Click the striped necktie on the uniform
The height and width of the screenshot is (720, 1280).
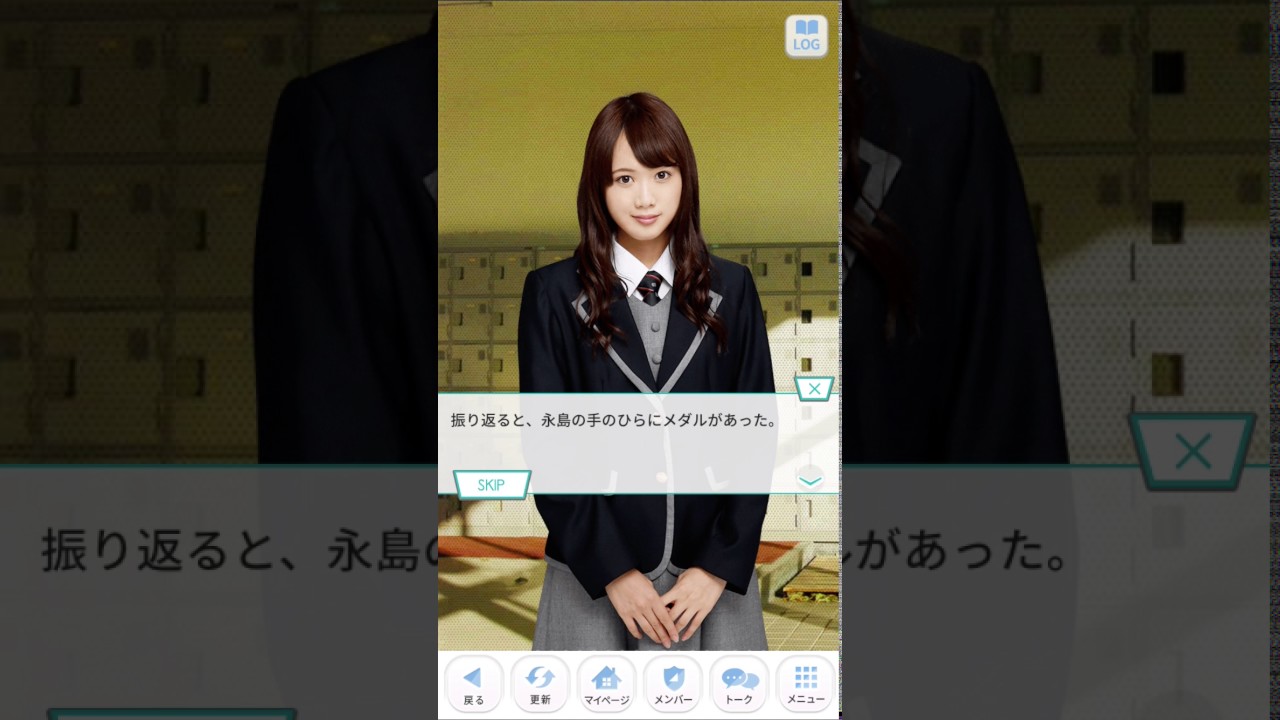click(650, 287)
